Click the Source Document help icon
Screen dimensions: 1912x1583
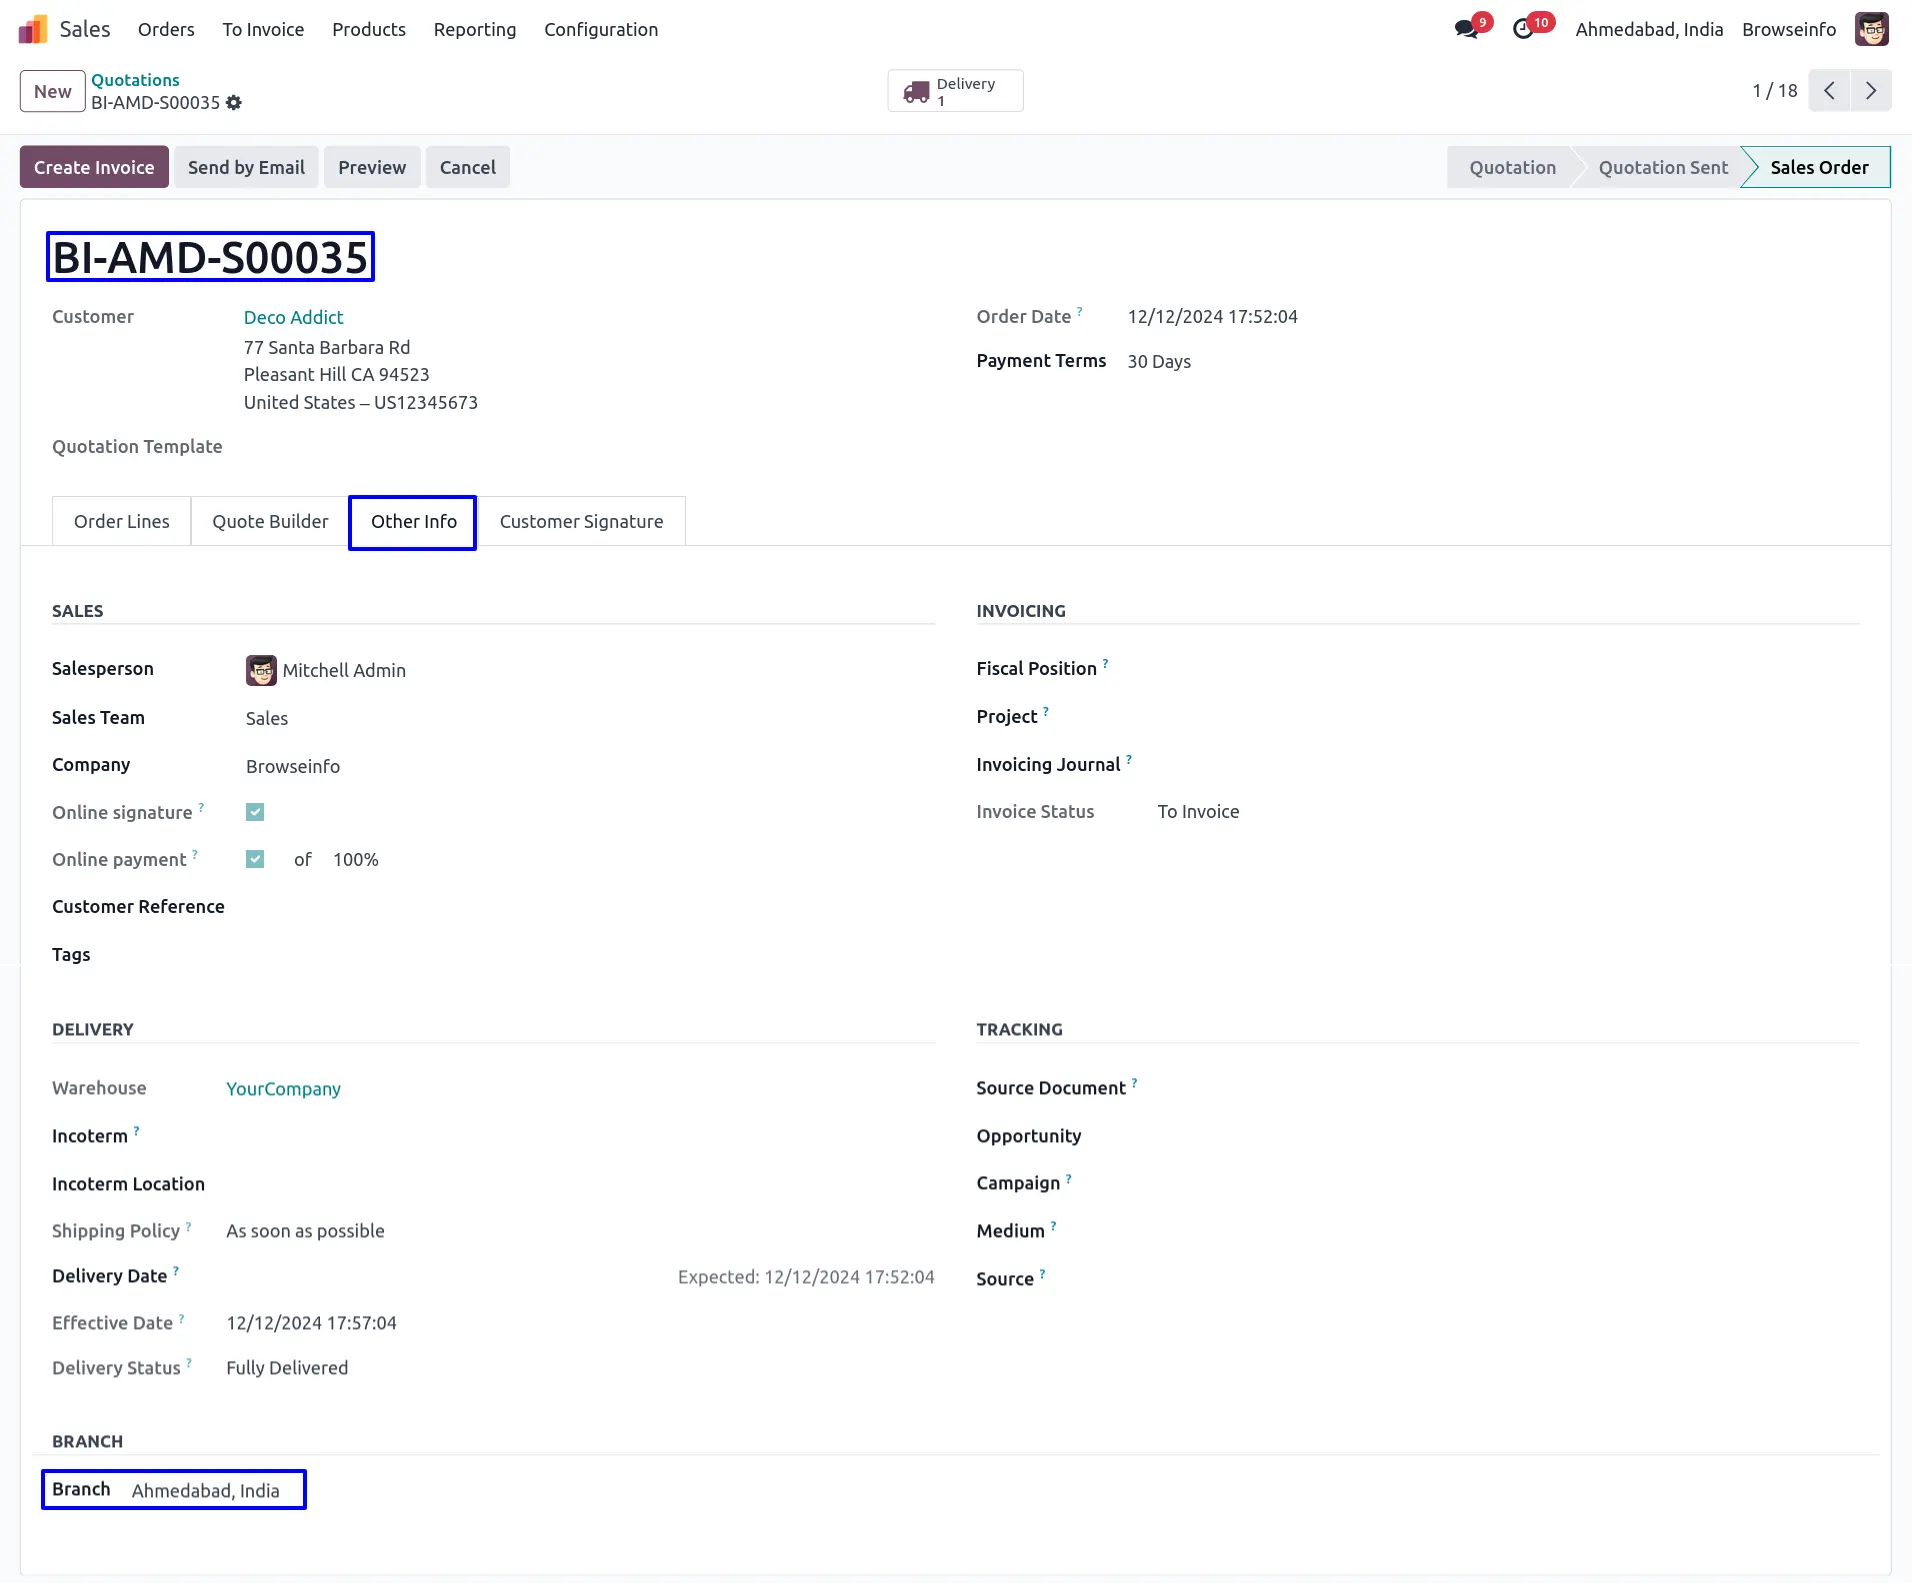tap(1134, 1082)
